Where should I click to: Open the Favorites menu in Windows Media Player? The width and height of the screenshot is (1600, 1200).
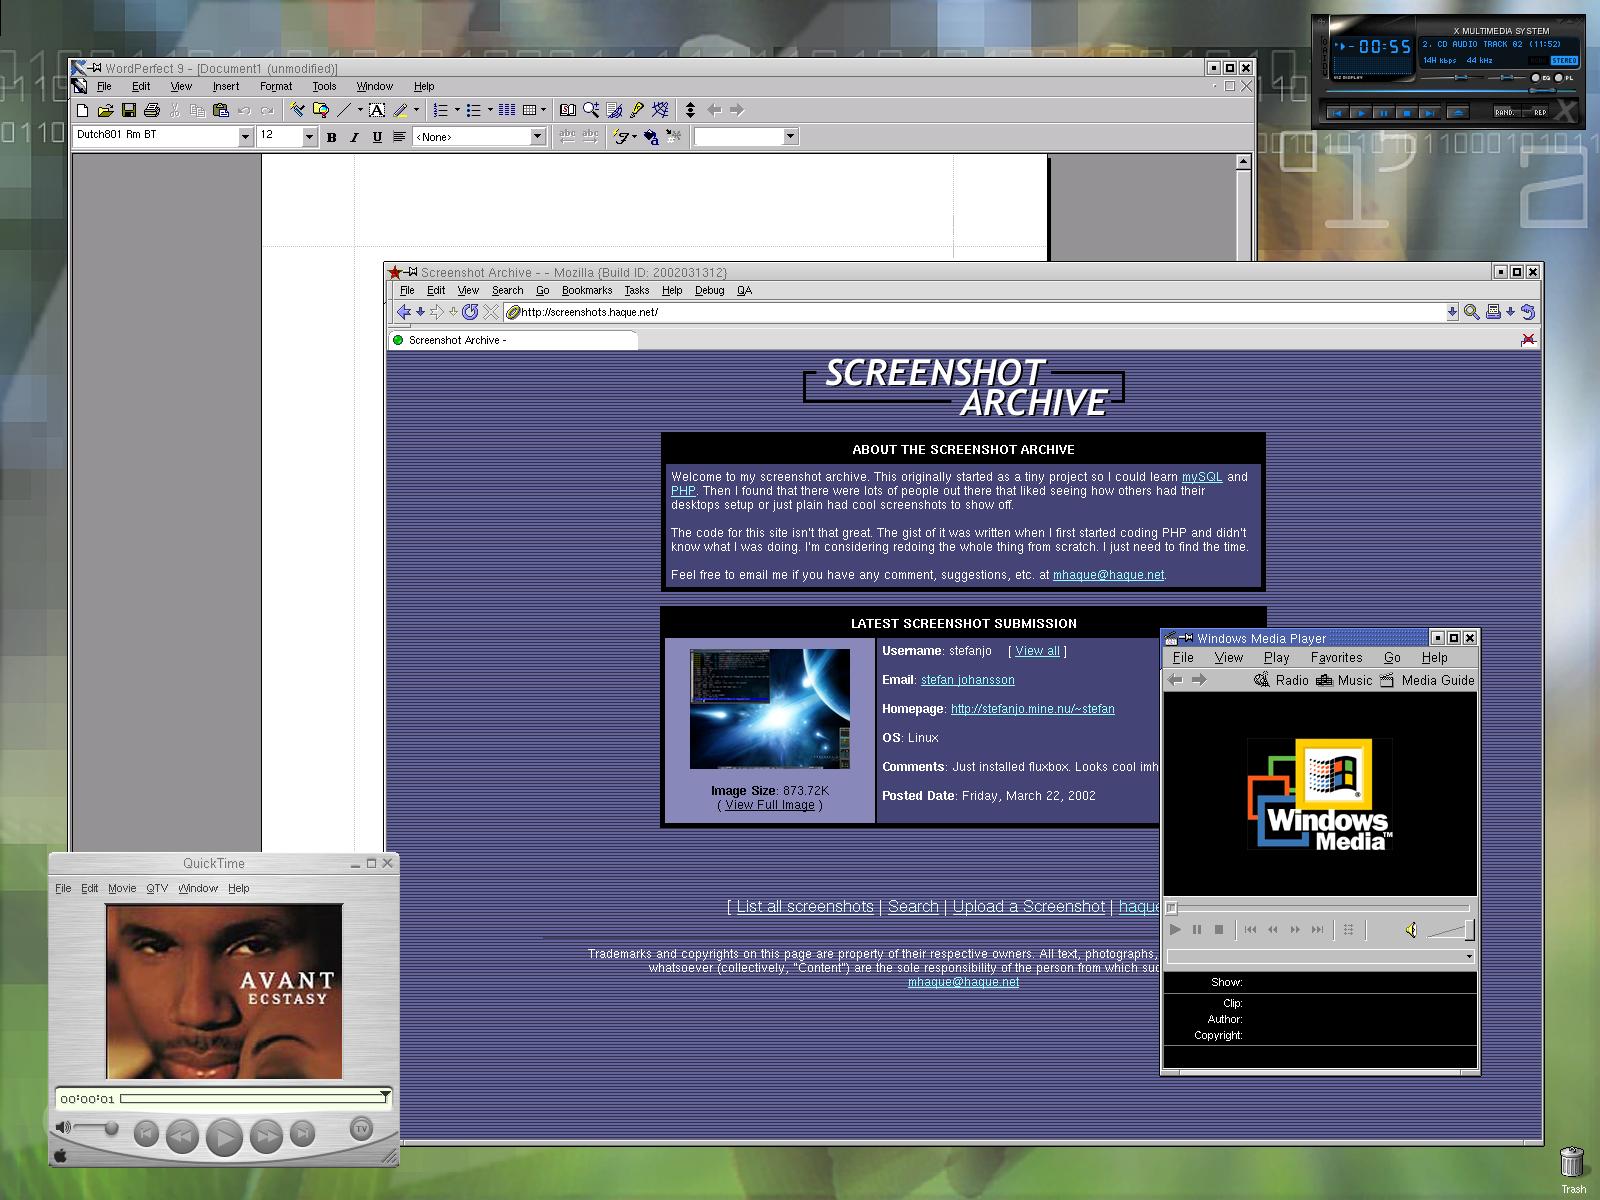[x=1337, y=658]
